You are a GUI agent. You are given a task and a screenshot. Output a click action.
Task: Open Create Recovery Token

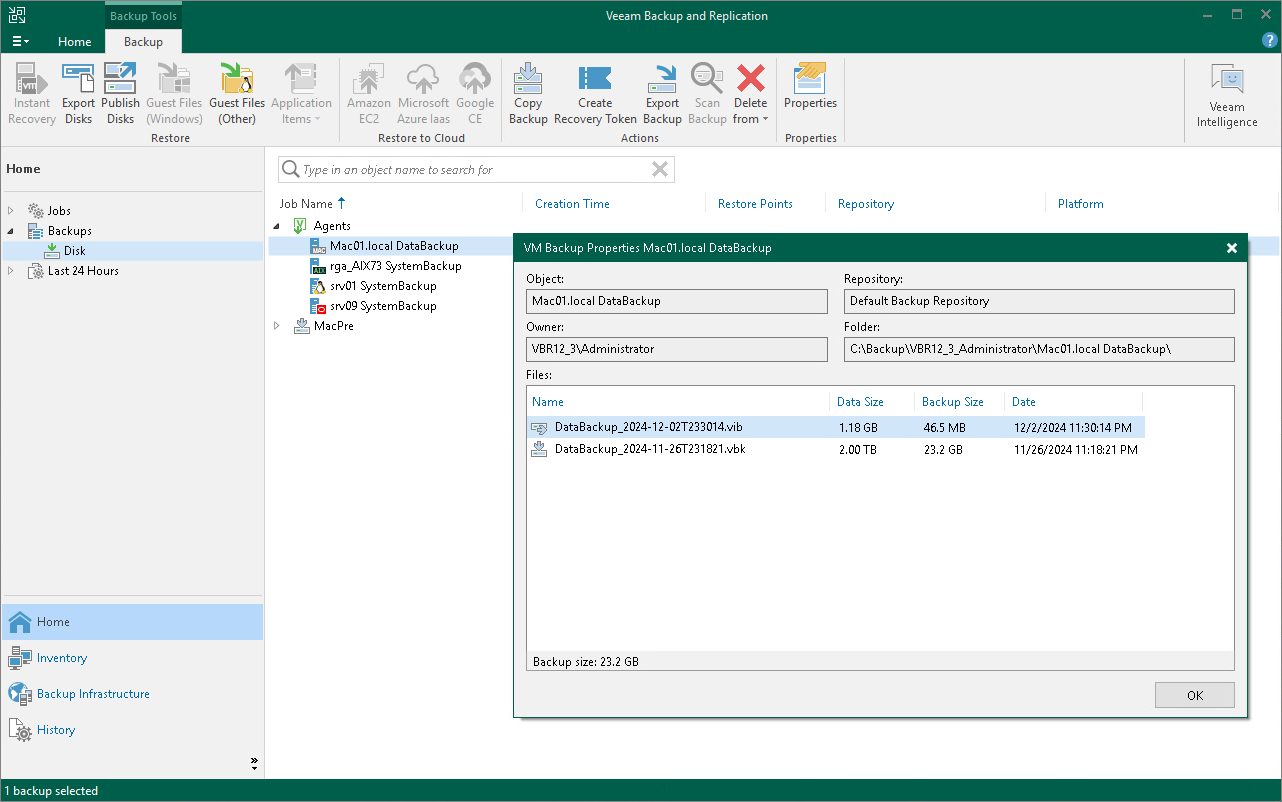595,92
